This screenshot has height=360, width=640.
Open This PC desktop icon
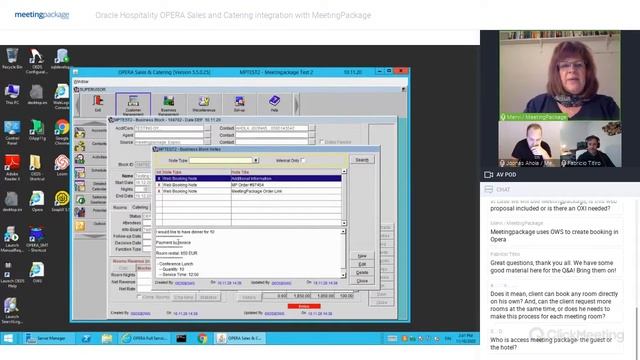pos(12,94)
